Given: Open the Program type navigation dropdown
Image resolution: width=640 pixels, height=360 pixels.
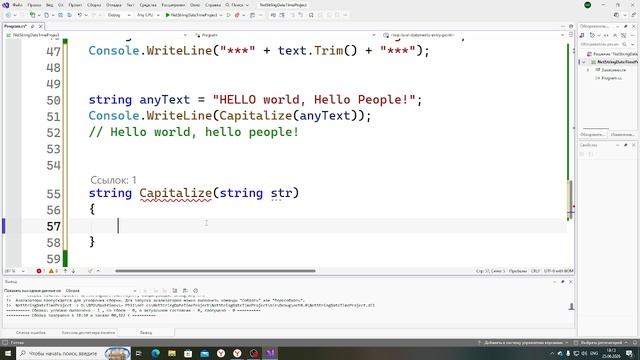Looking at the screenshot, I should coord(285,35).
